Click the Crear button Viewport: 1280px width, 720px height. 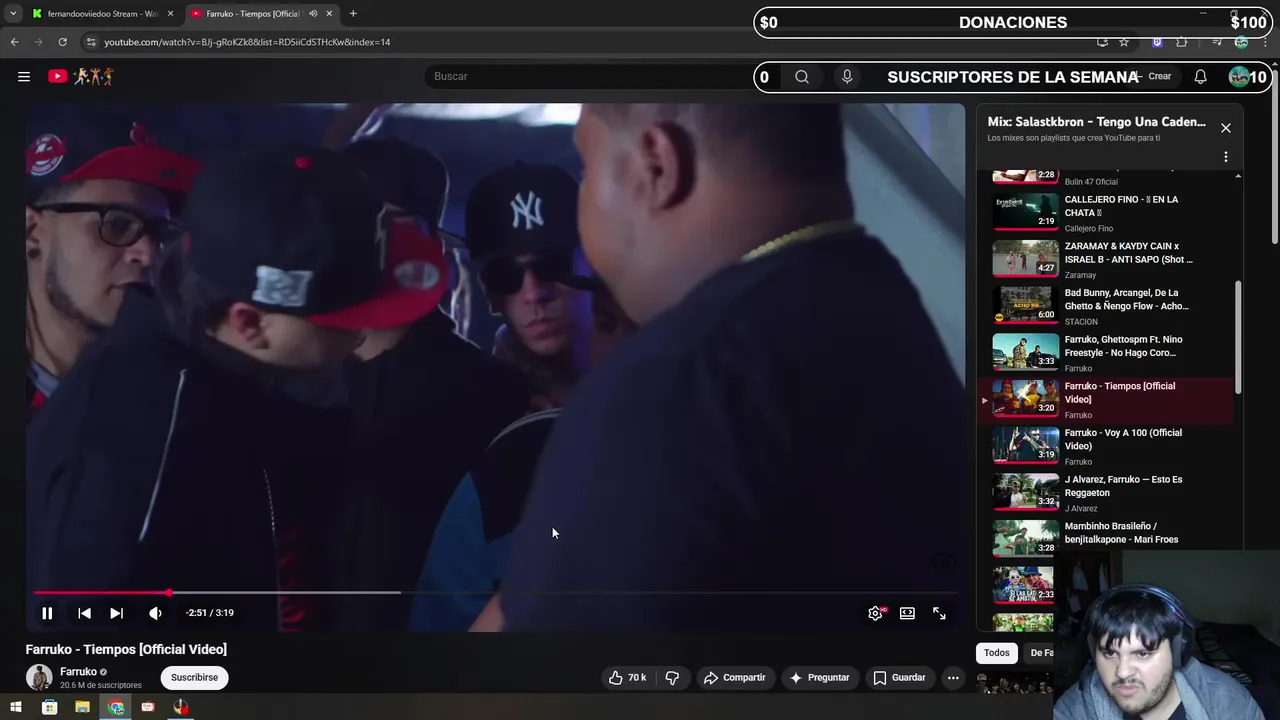click(x=1154, y=76)
